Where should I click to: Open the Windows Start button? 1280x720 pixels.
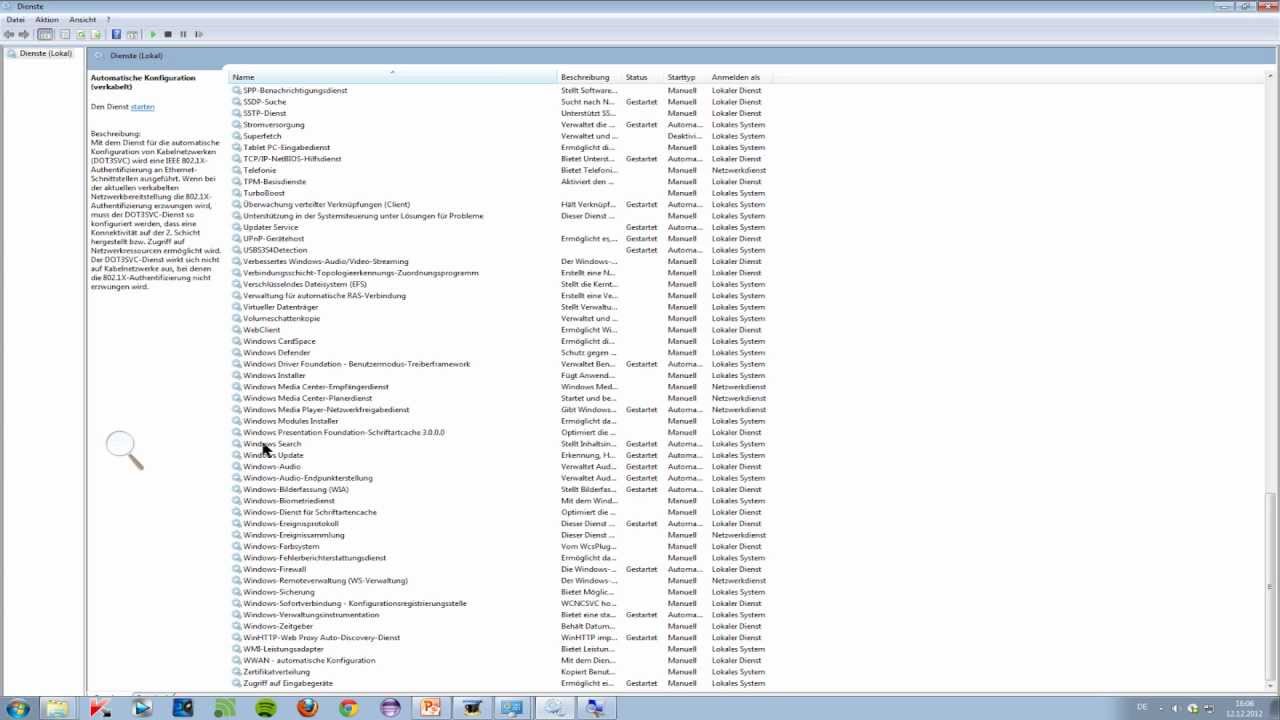click(17, 708)
